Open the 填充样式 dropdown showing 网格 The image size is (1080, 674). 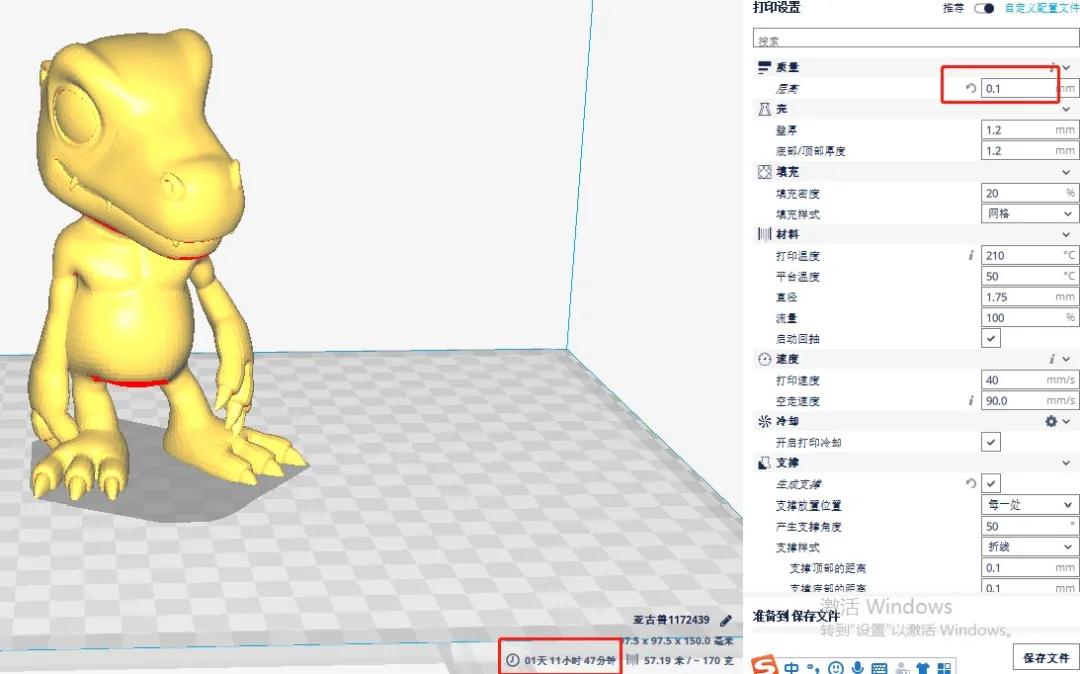[x=1028, y=214]
